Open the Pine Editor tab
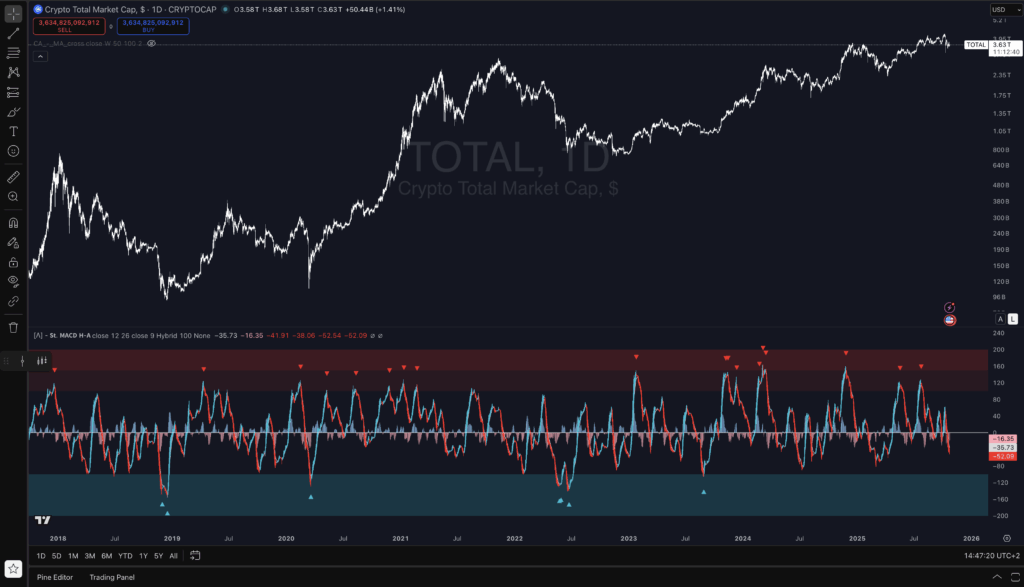1024x587 pixels. point(57,577)
